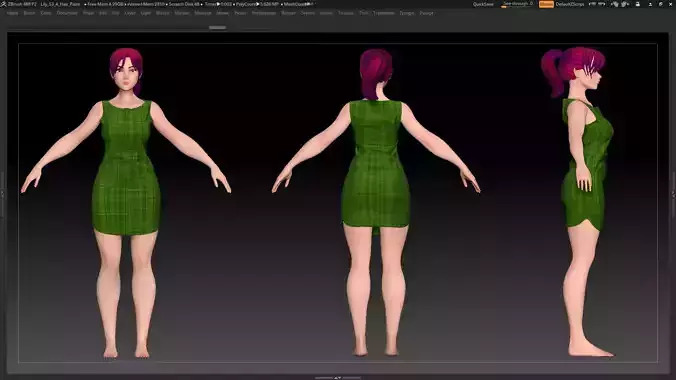Click the second UI colors icon
Screen dimensions: 676x380
pos(625,4)
